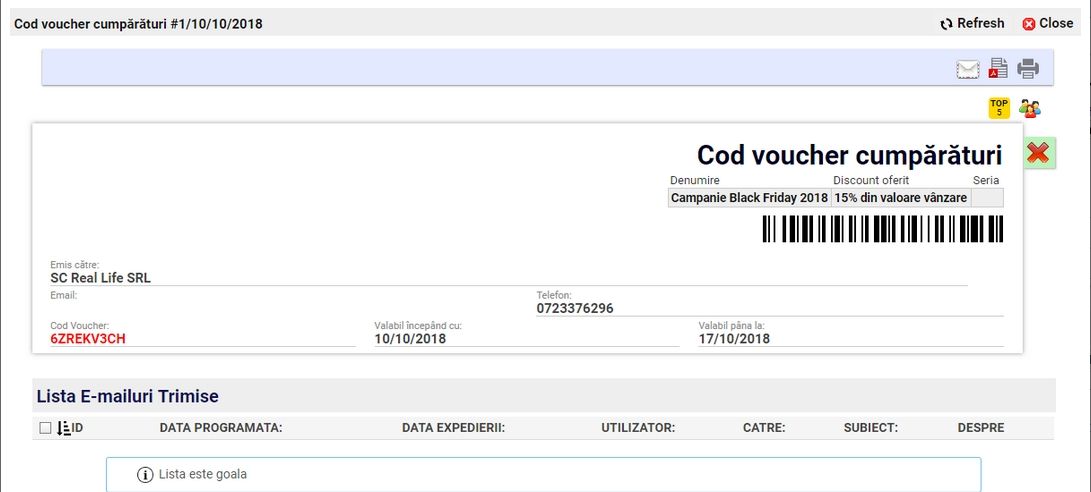Click the CATRE column header
The height and width of the screenshot is (492, 1091).
click(764, 428)
